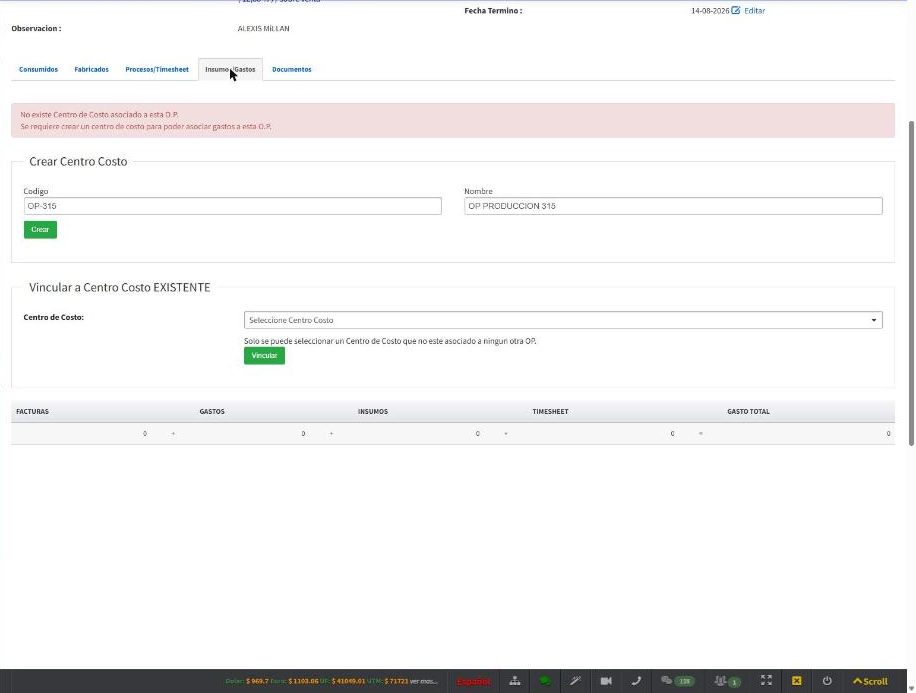Expand the Seleccione Centro Costo dropdown

pyautogui.click(x=563, y=320)
